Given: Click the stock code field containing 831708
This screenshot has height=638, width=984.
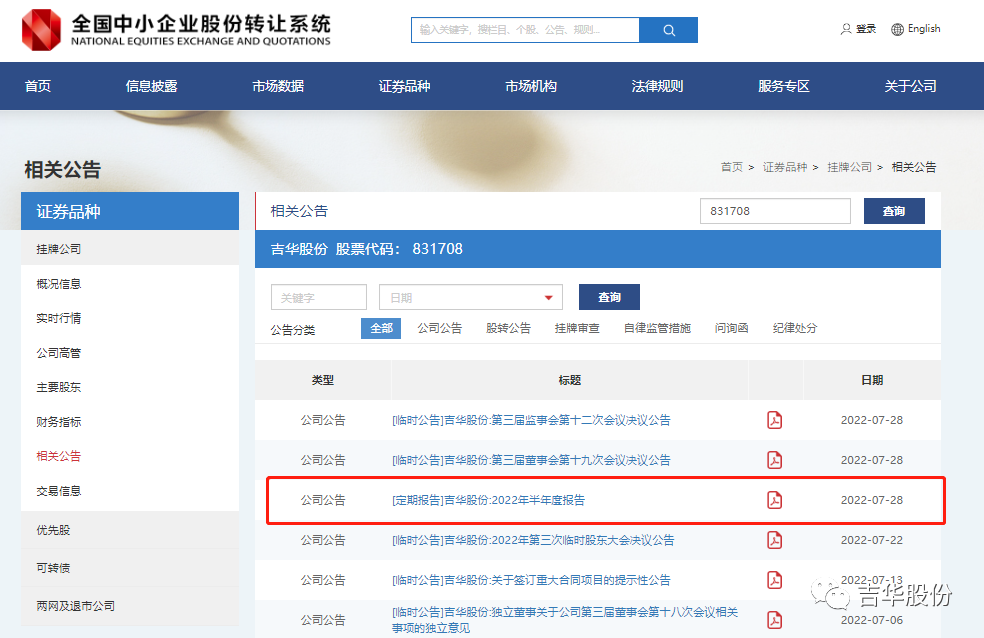Looking at the screenshot, I should pyautogui.click(x=775, y=211).
